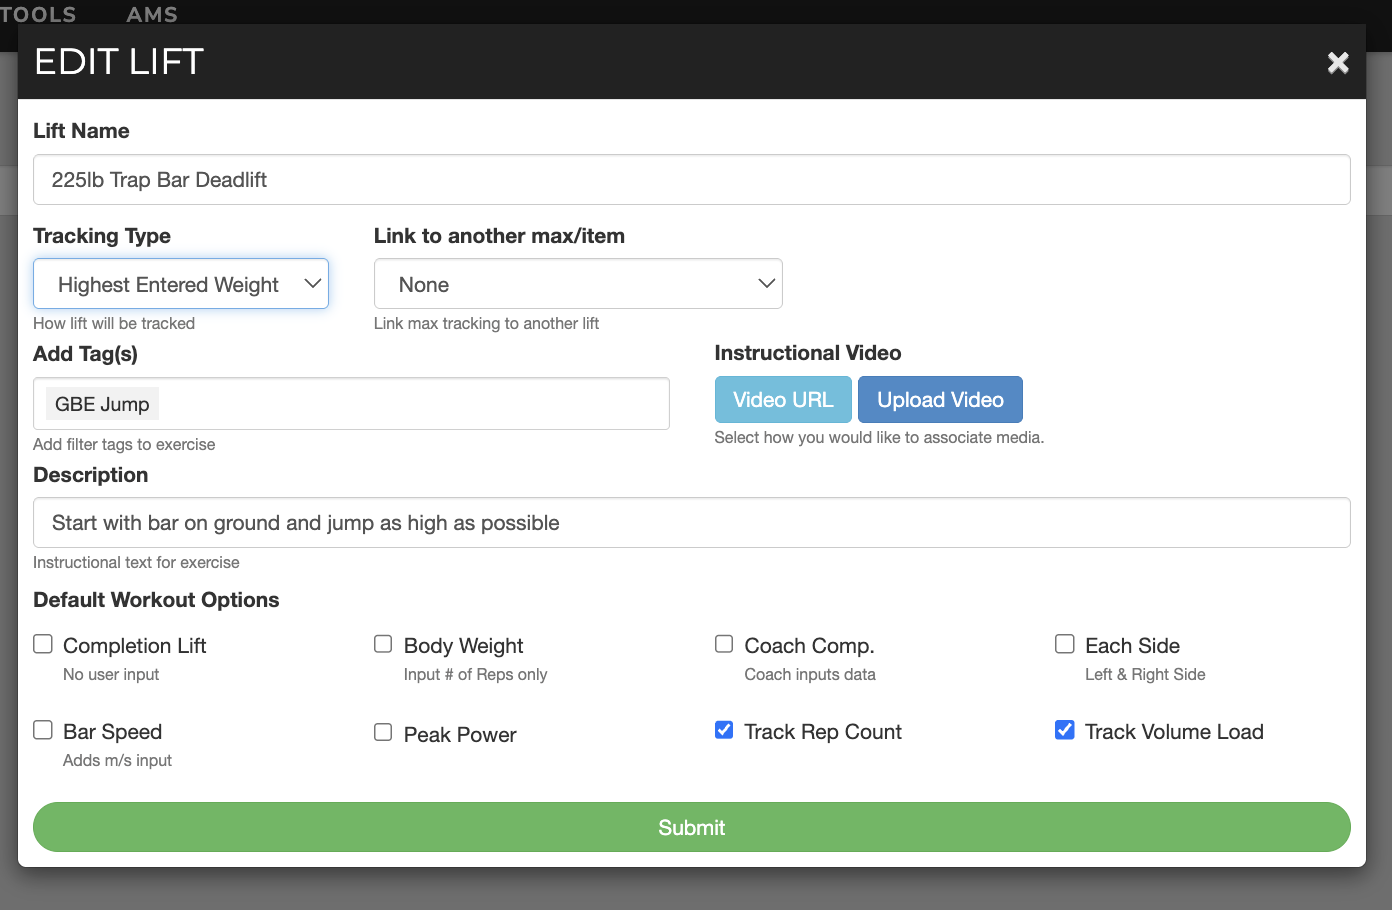Uncheck Track Rep Count
The image size is (1392, 910).
coord(724,730)
